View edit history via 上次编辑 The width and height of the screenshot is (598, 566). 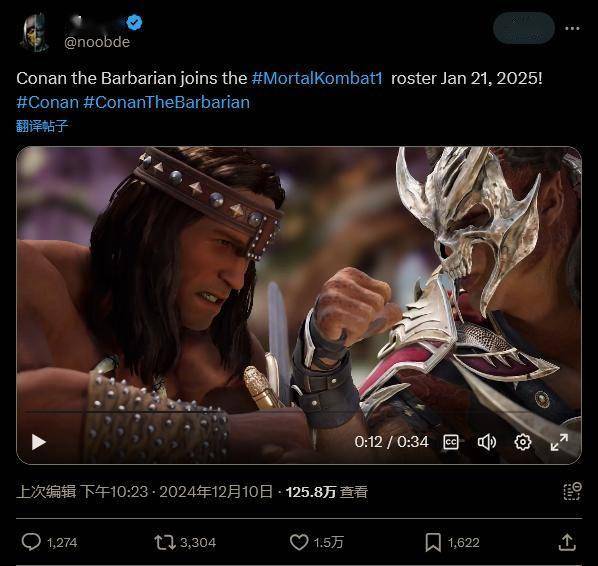pyautogui.click(x=46, y=492)
